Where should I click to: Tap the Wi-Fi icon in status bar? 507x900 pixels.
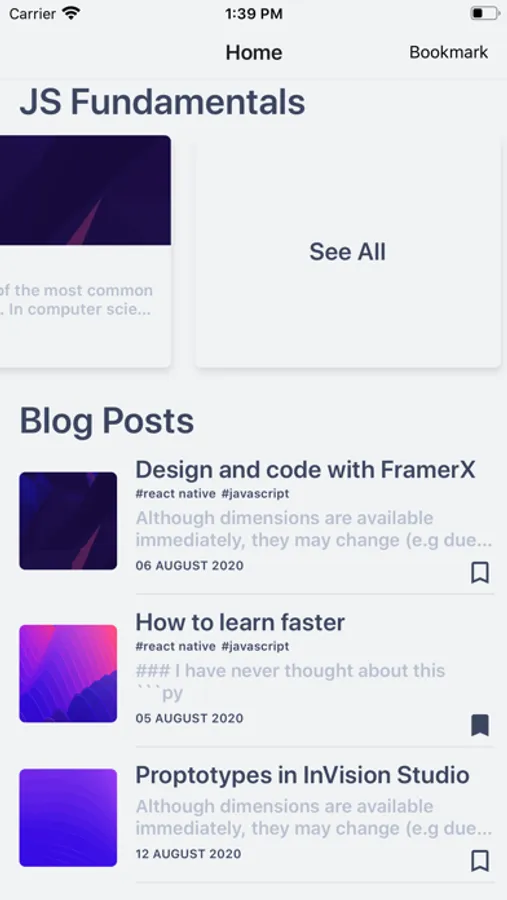[71, 13]
